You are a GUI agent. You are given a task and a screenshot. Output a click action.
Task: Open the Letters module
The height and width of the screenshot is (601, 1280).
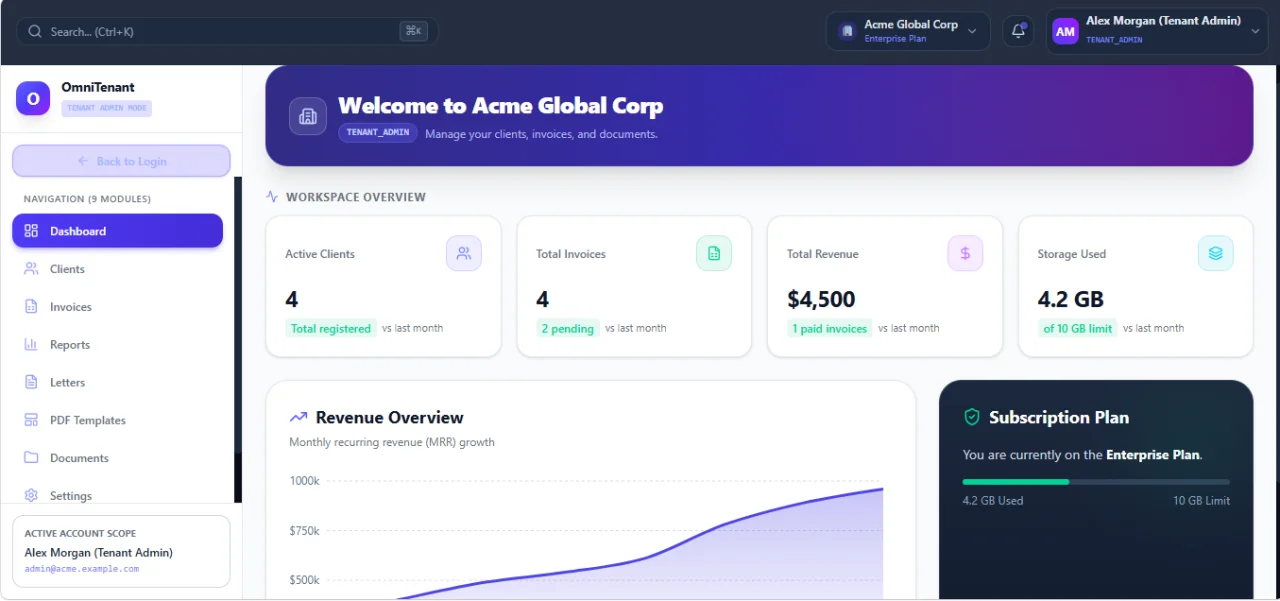click(117, 383)
